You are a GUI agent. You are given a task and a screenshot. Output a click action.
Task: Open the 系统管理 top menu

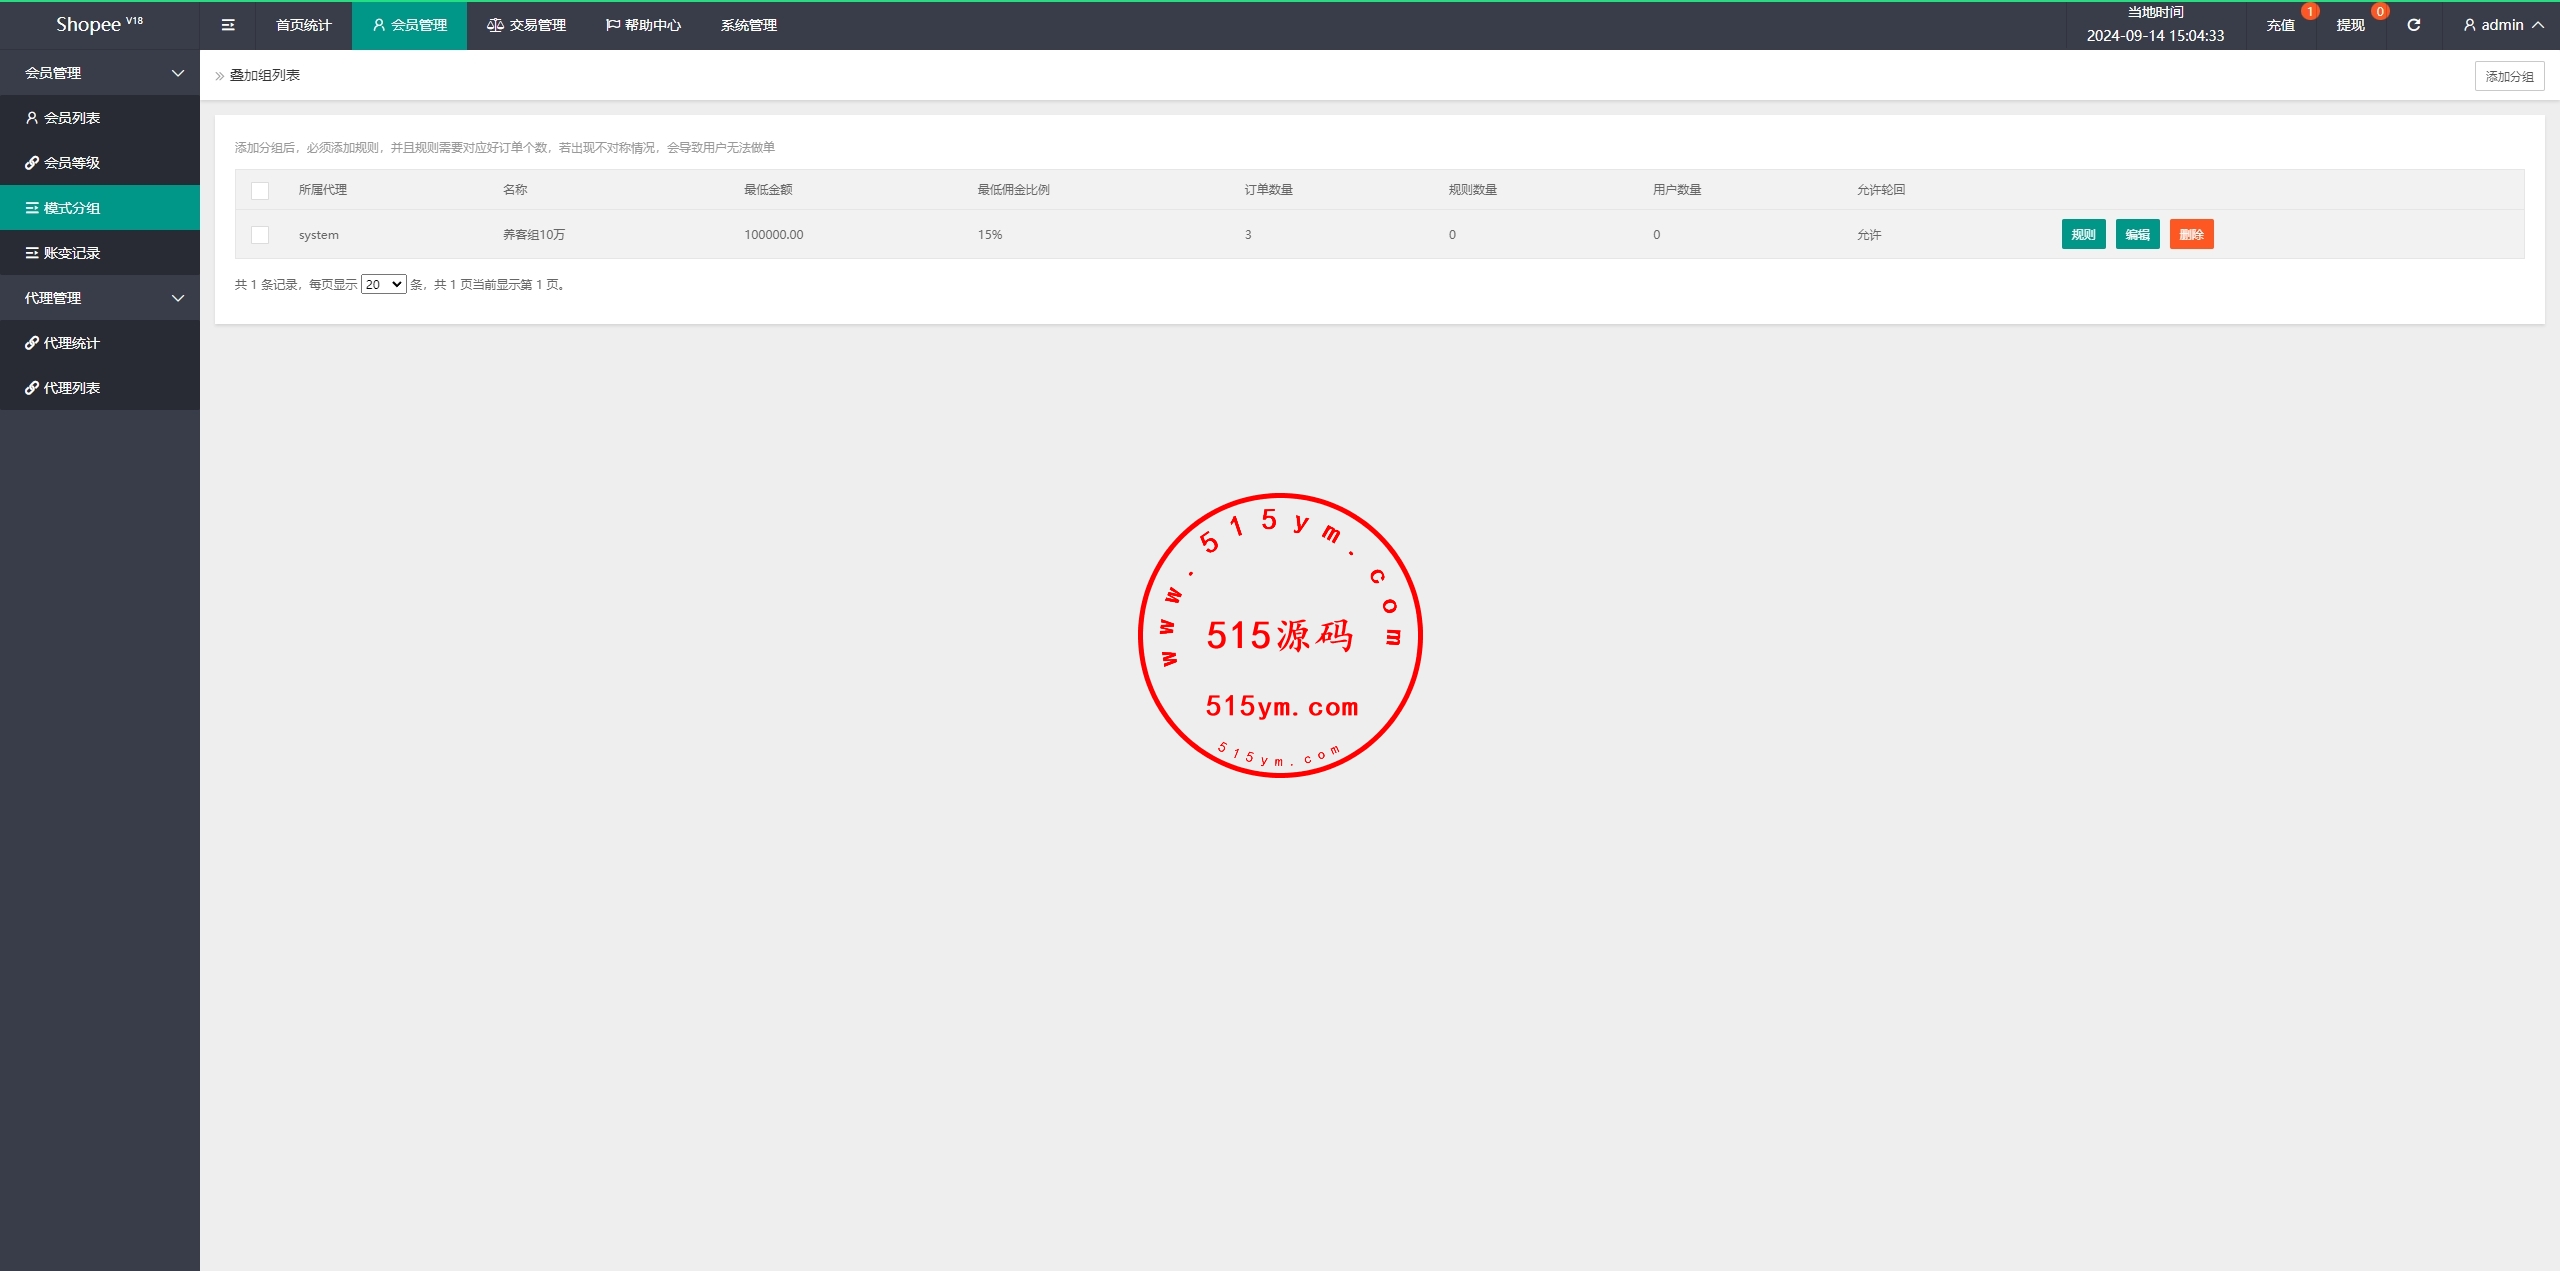coord(748,25)
